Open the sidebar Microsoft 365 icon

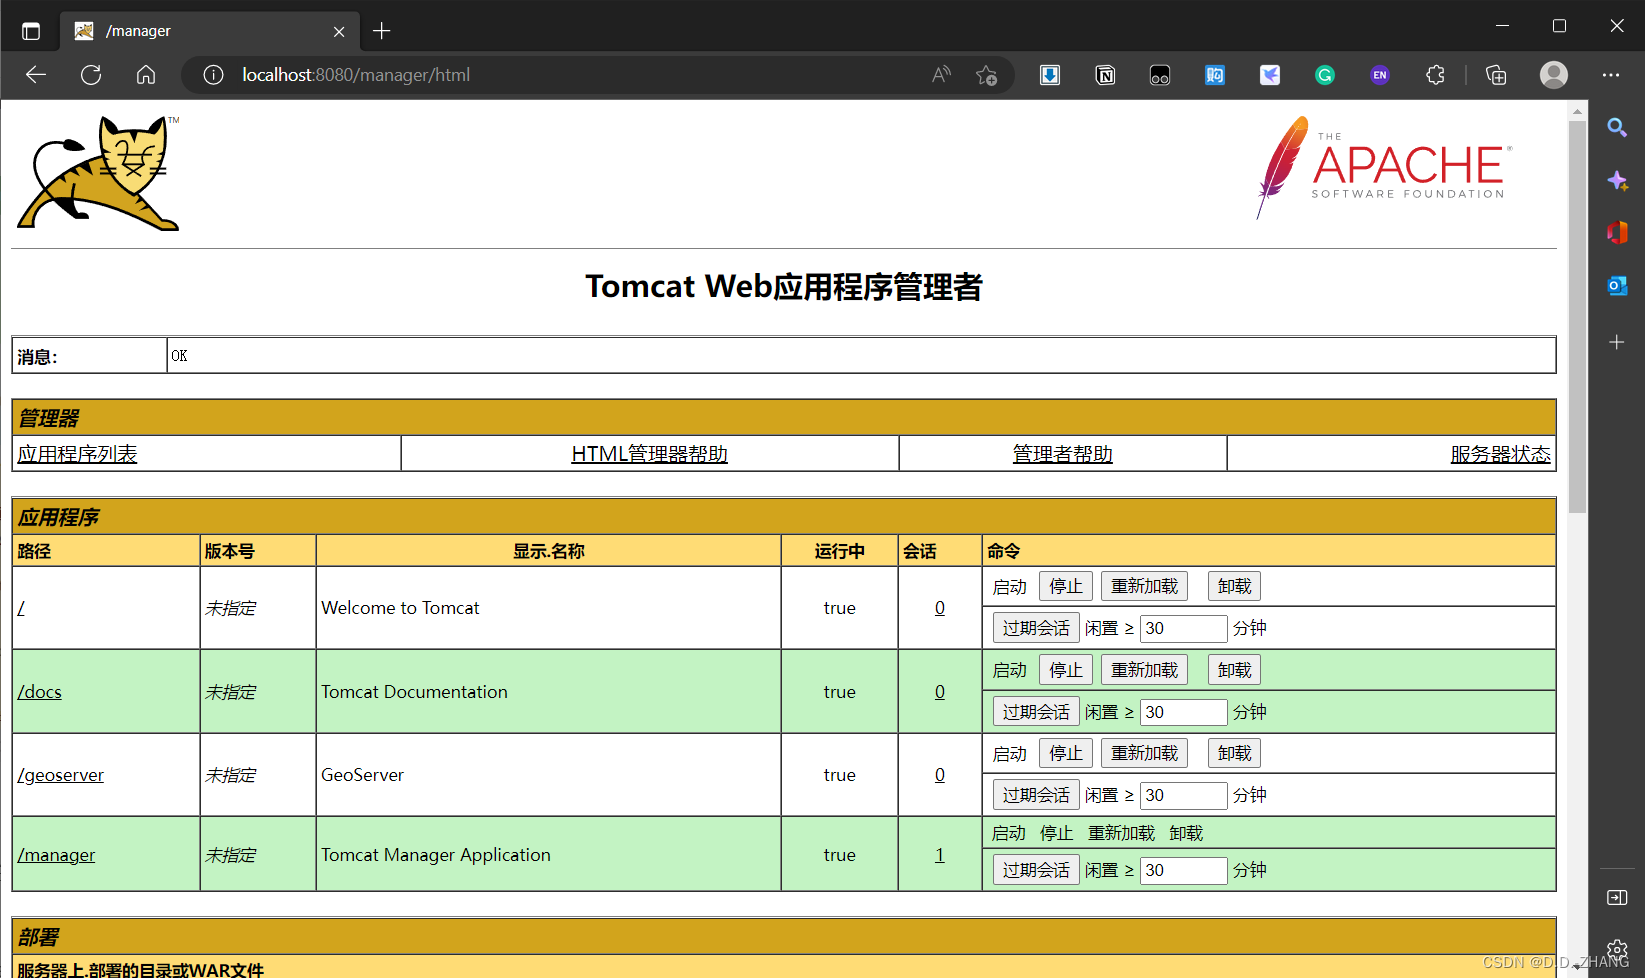coord(1617,233)
